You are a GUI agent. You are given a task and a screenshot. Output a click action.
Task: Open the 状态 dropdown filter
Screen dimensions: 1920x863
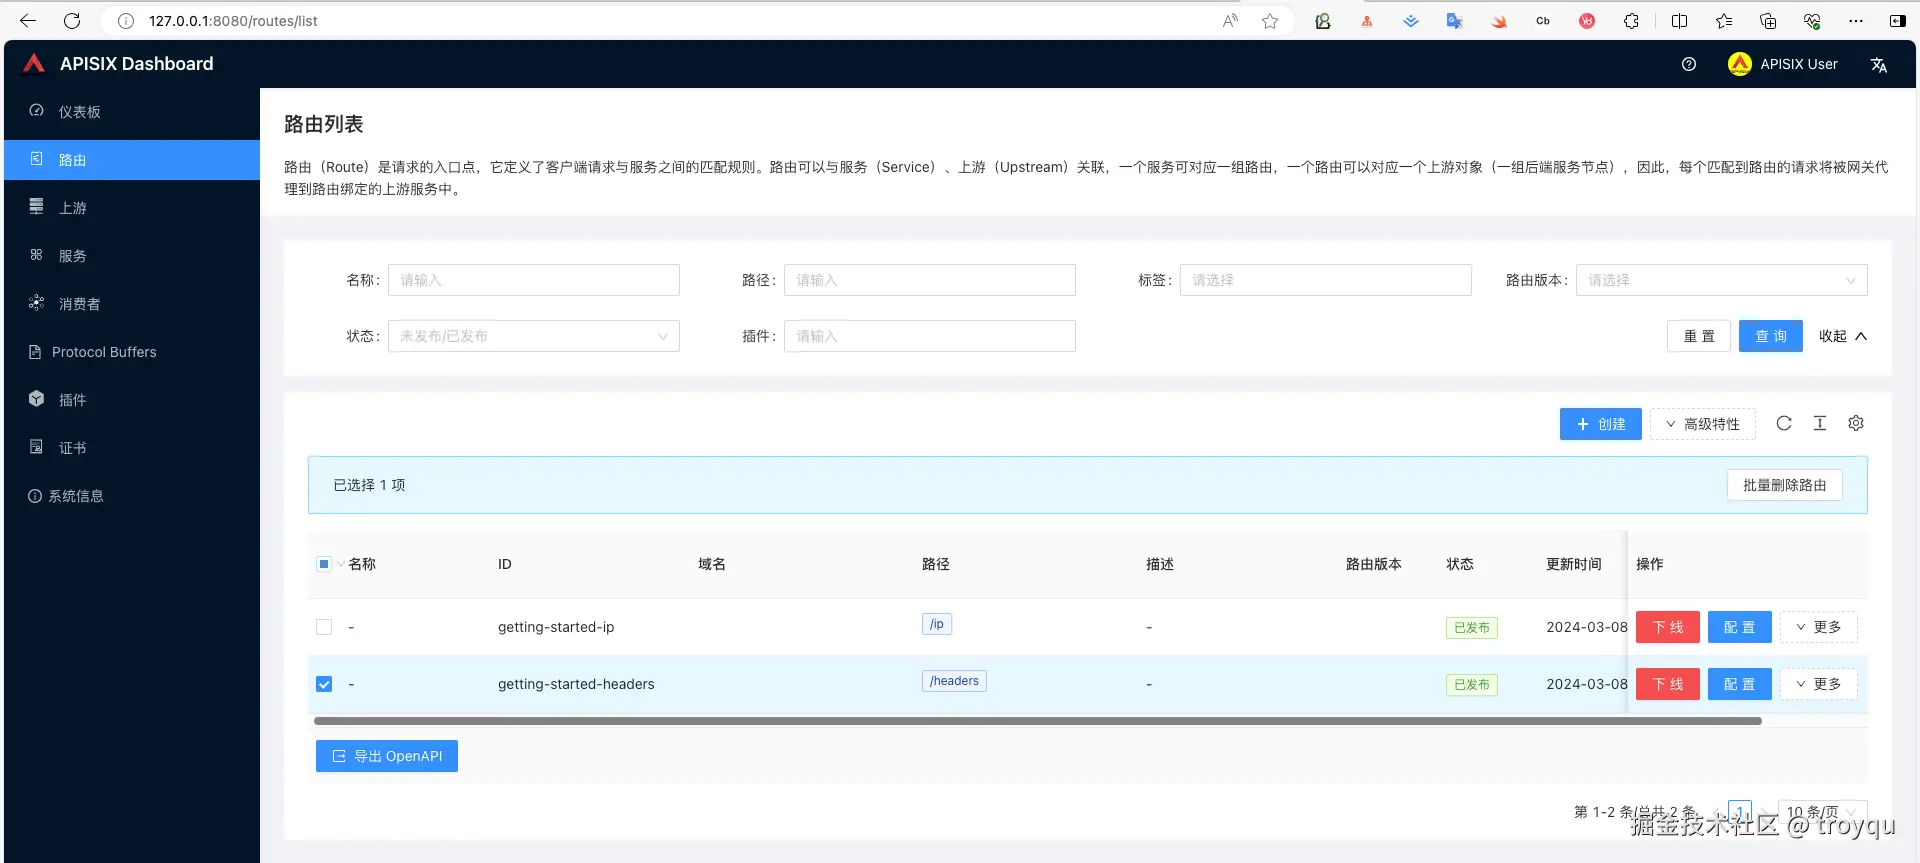click(534, 336)
